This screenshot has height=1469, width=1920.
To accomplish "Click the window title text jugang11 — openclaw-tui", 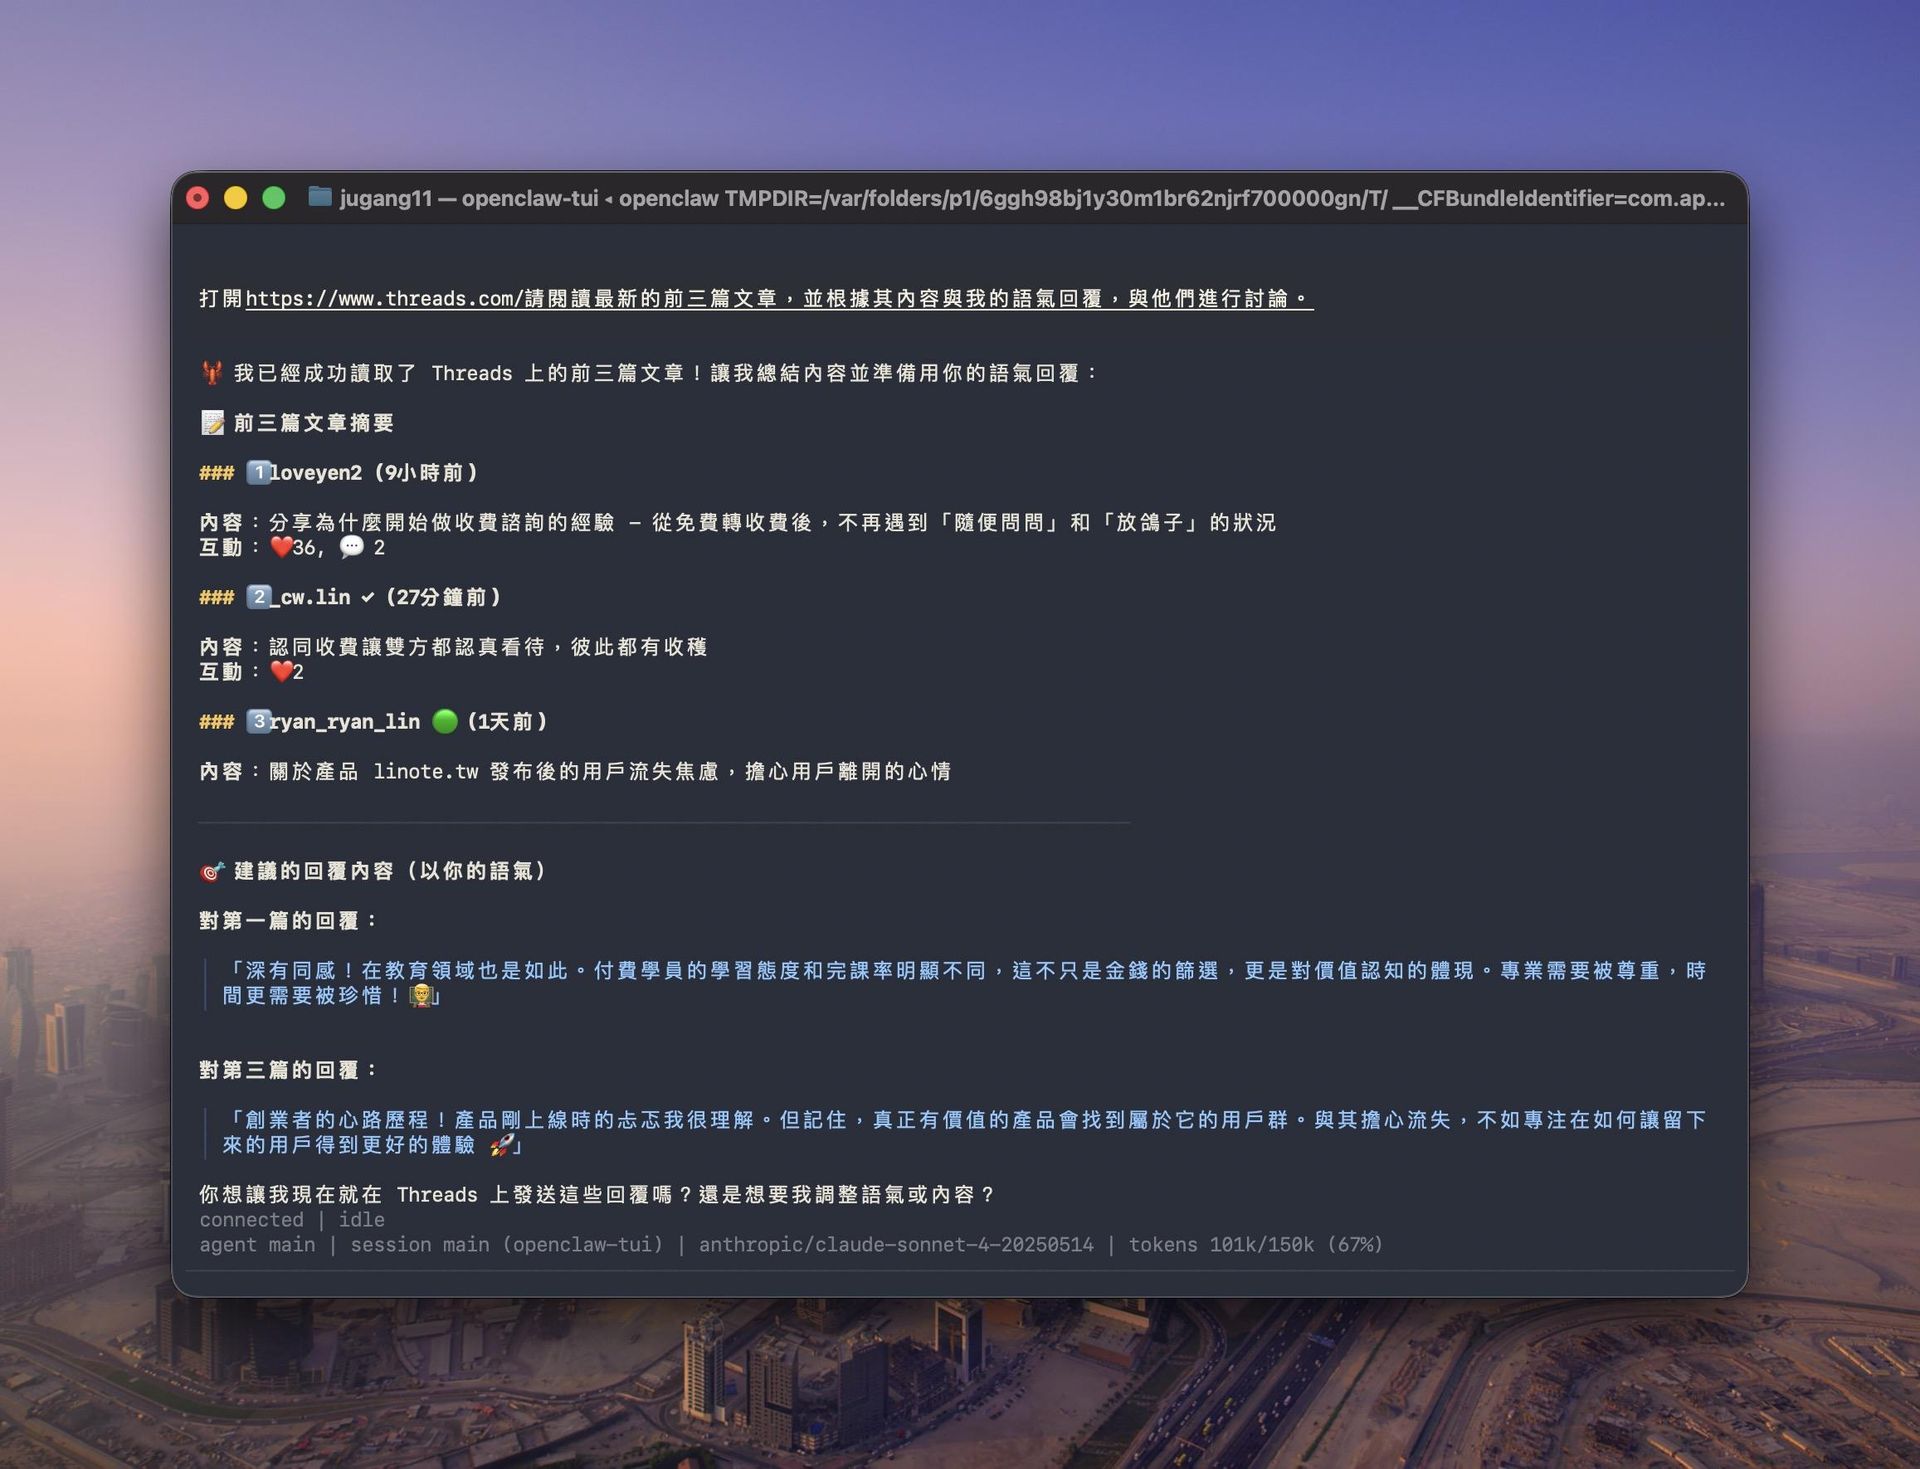I will coord(468,198).
